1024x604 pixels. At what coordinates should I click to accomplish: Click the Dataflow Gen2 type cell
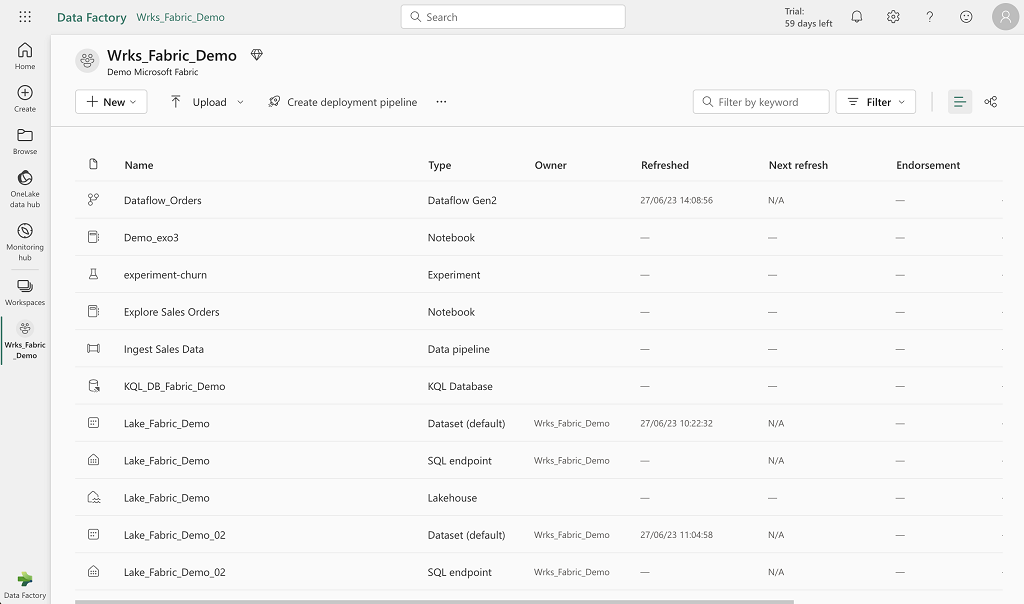(x=462, y=200)
